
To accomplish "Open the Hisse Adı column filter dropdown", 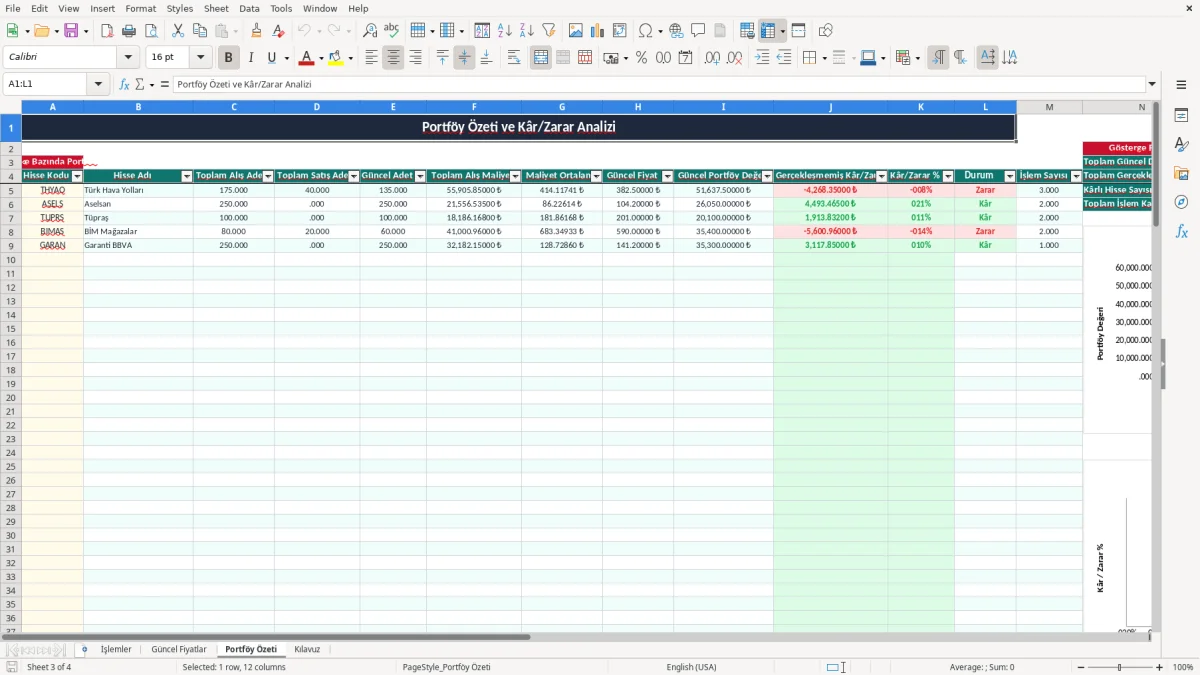I will [x=186, y=176].
